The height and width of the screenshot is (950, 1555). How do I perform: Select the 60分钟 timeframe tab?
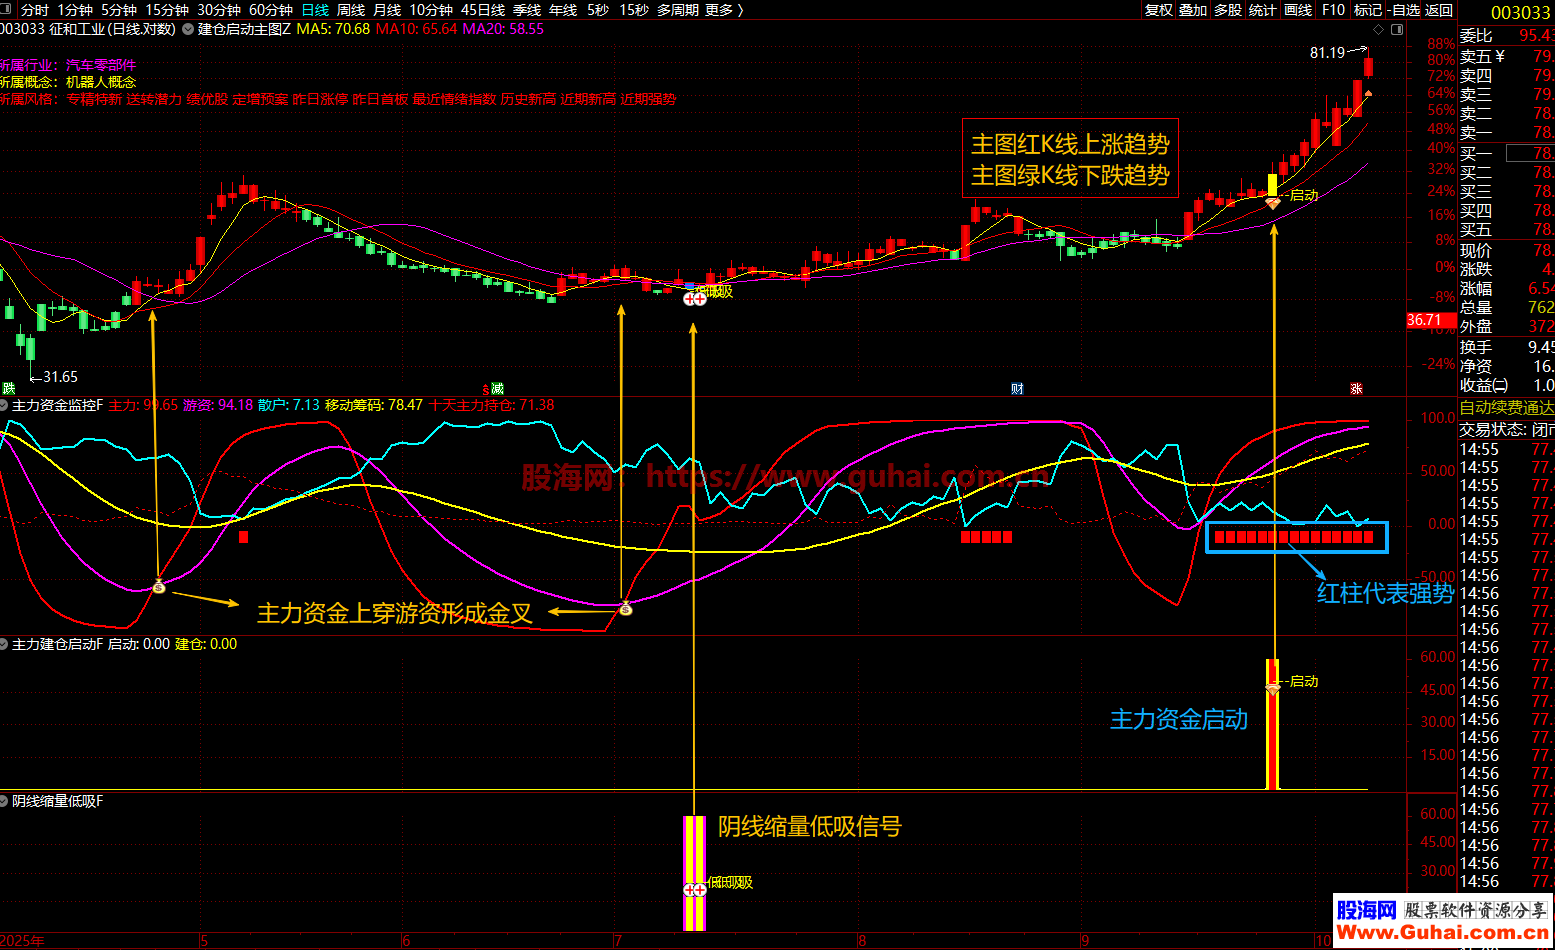coord(270,10)
